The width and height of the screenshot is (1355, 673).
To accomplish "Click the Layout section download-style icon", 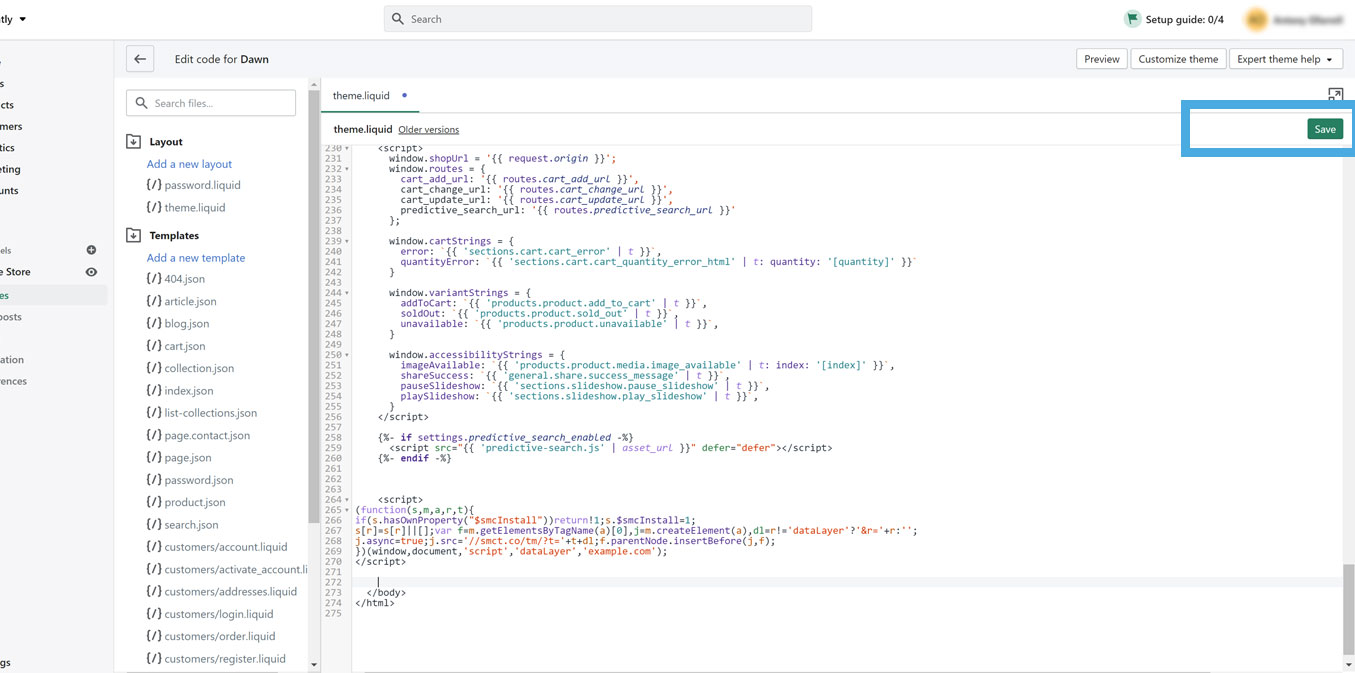I will (132, 141).
